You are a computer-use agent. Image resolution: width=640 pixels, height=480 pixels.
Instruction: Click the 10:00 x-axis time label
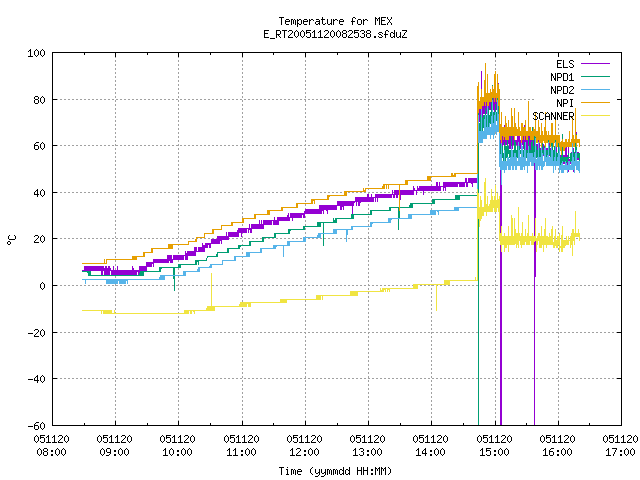178,452
